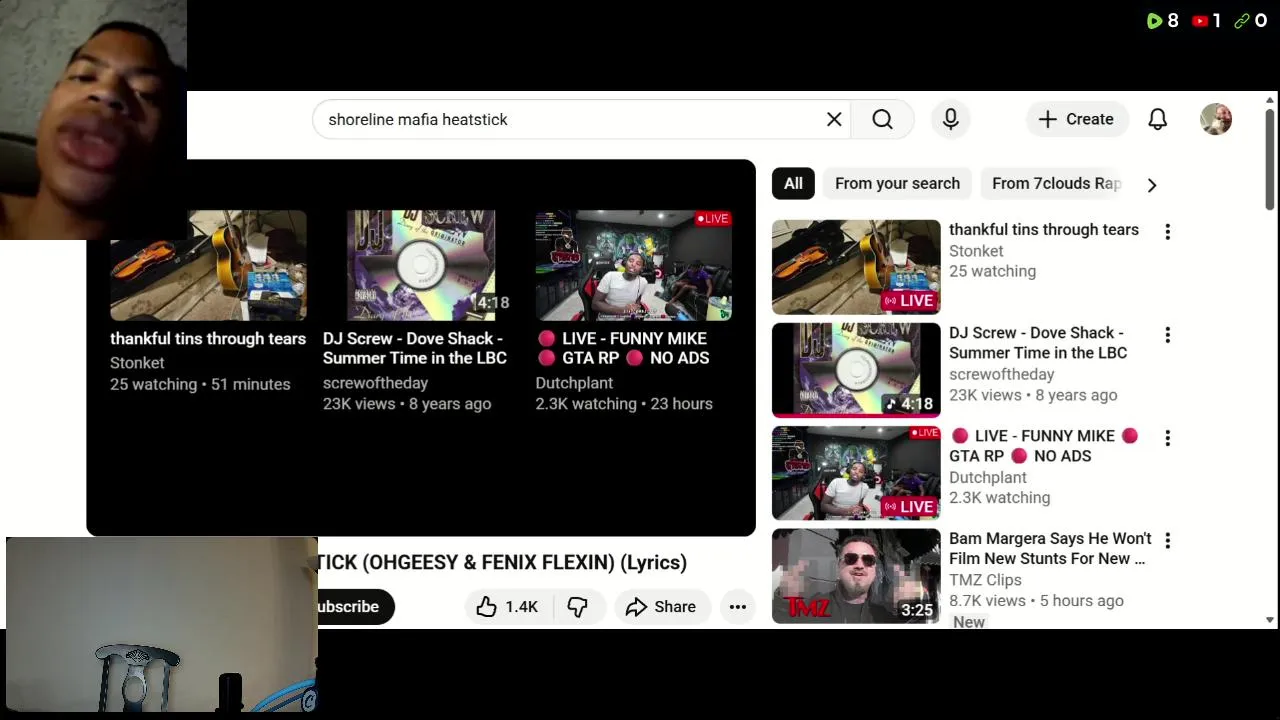Open the Dutchplant channel name in sidebar
Image resolution: width=1280 pixels, height=720 pixels.
click(988, 477)
